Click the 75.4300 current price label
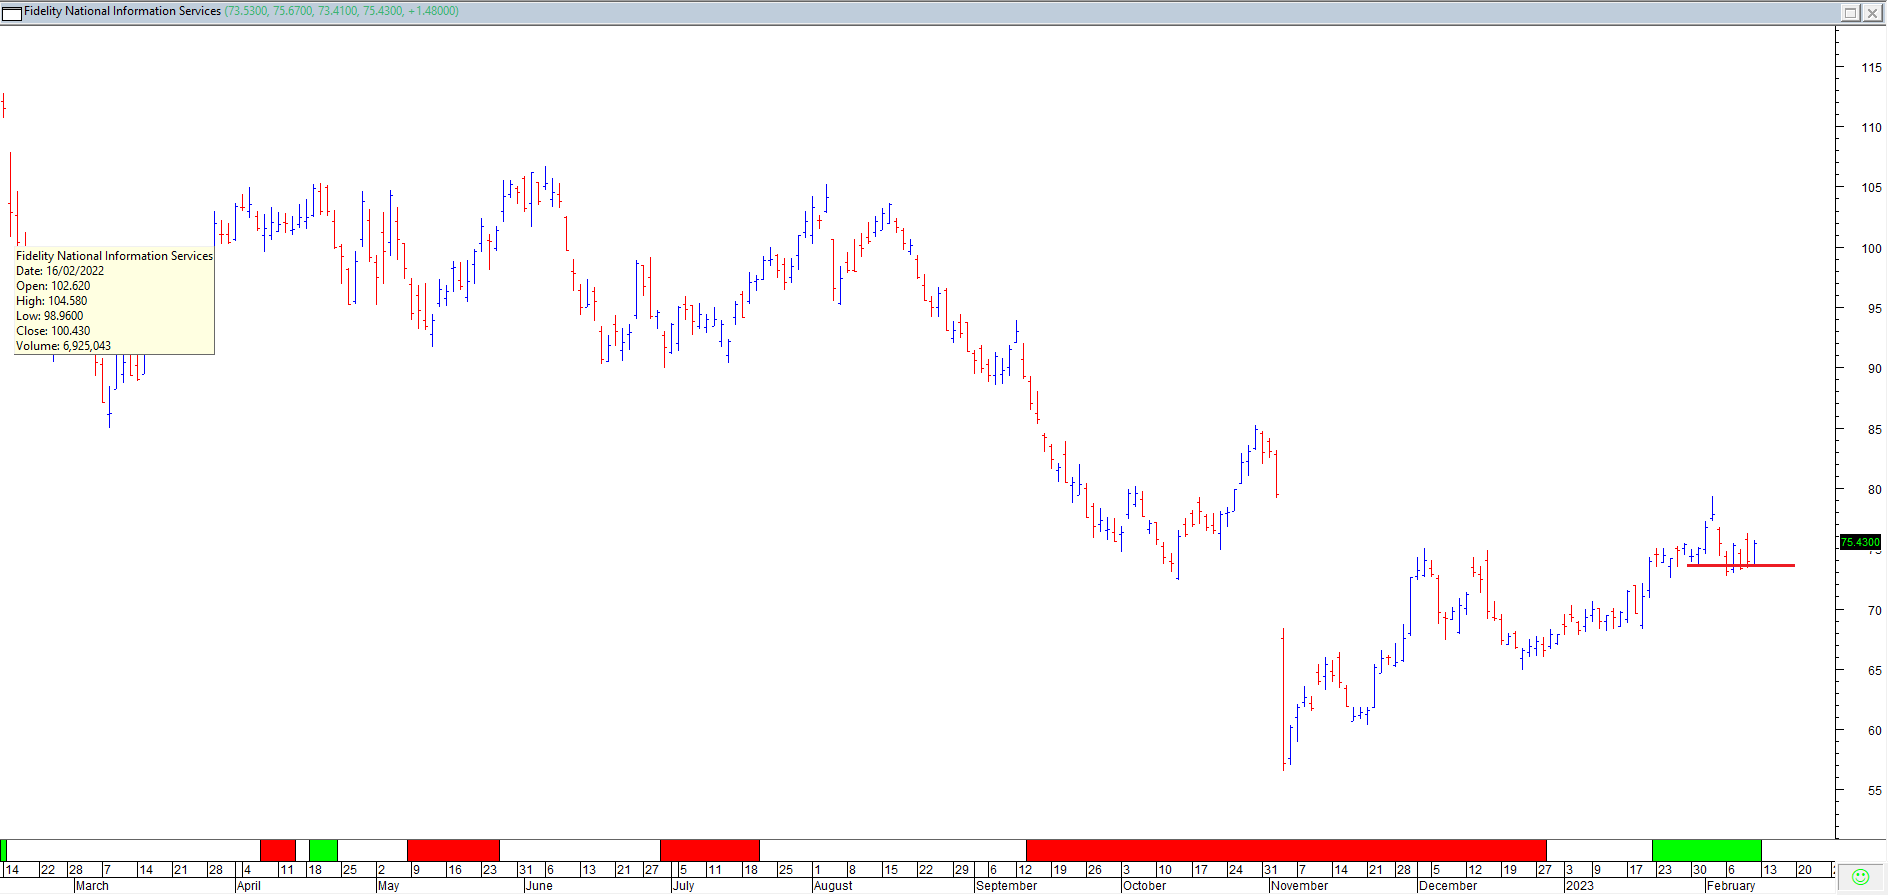Viewport: 1888px width, 895px height. [x=1860, y=542]
